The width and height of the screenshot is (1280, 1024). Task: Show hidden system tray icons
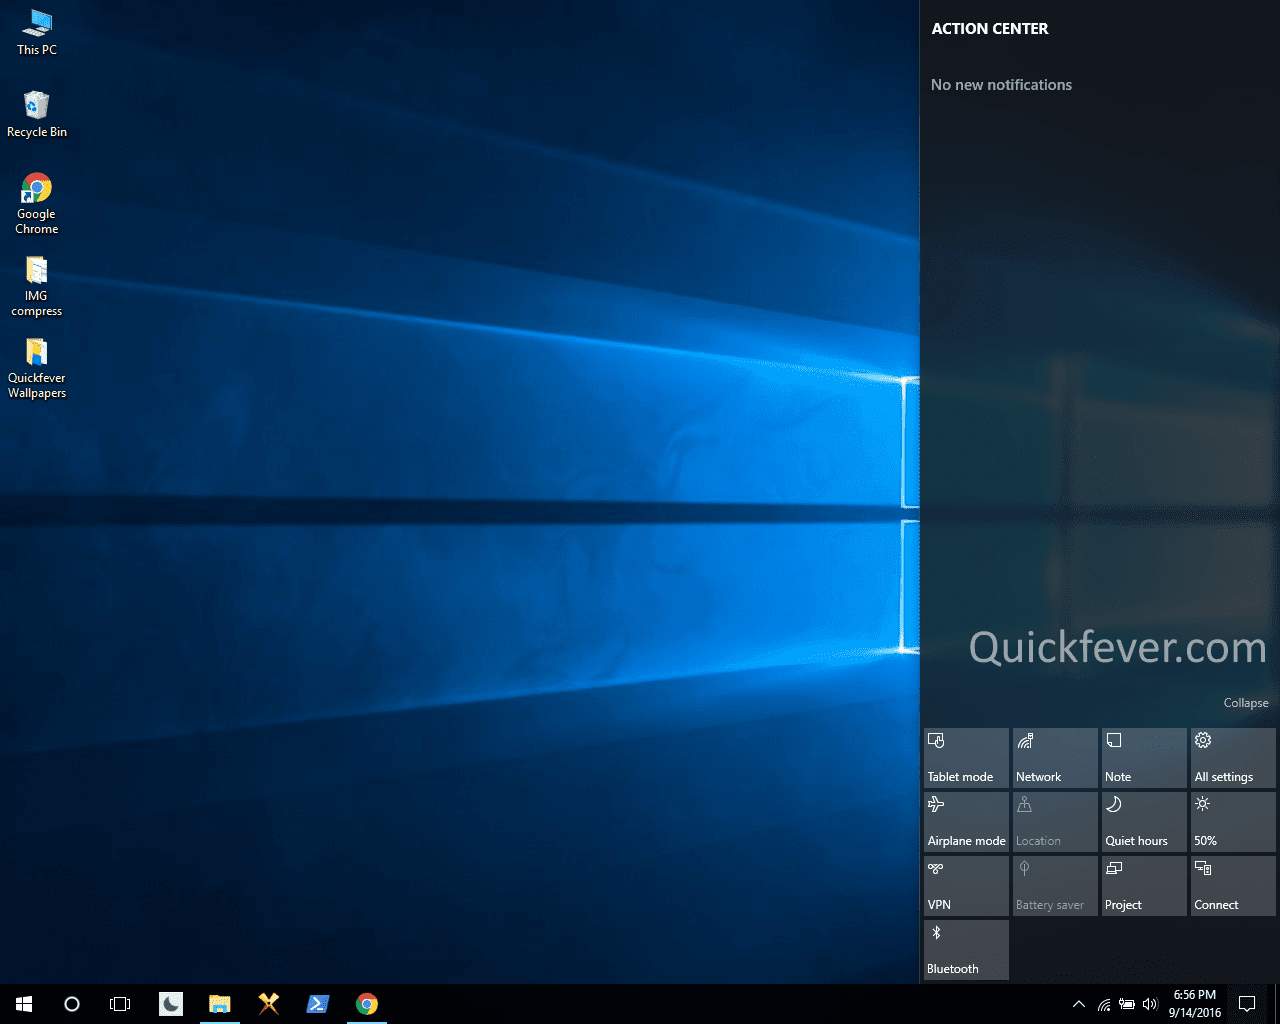pos(1079,1004)
